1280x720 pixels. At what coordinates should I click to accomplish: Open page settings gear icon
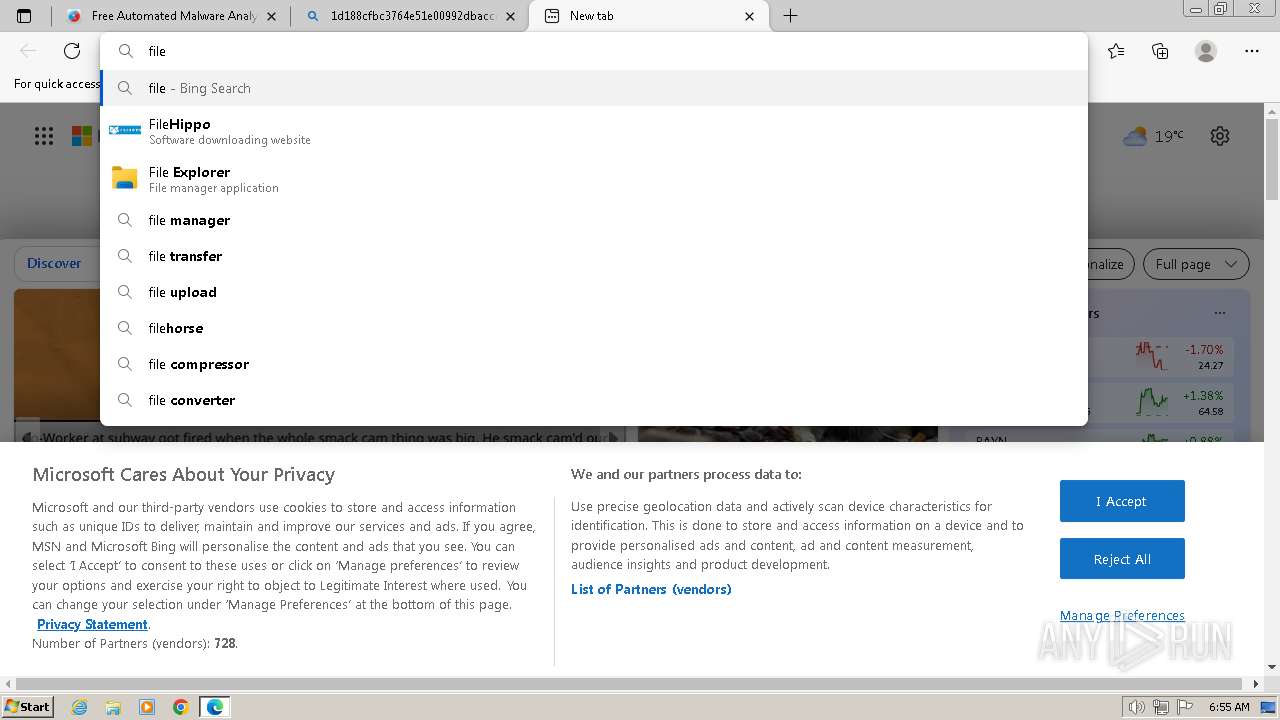pyautogui.click(x=1220, y=136)
